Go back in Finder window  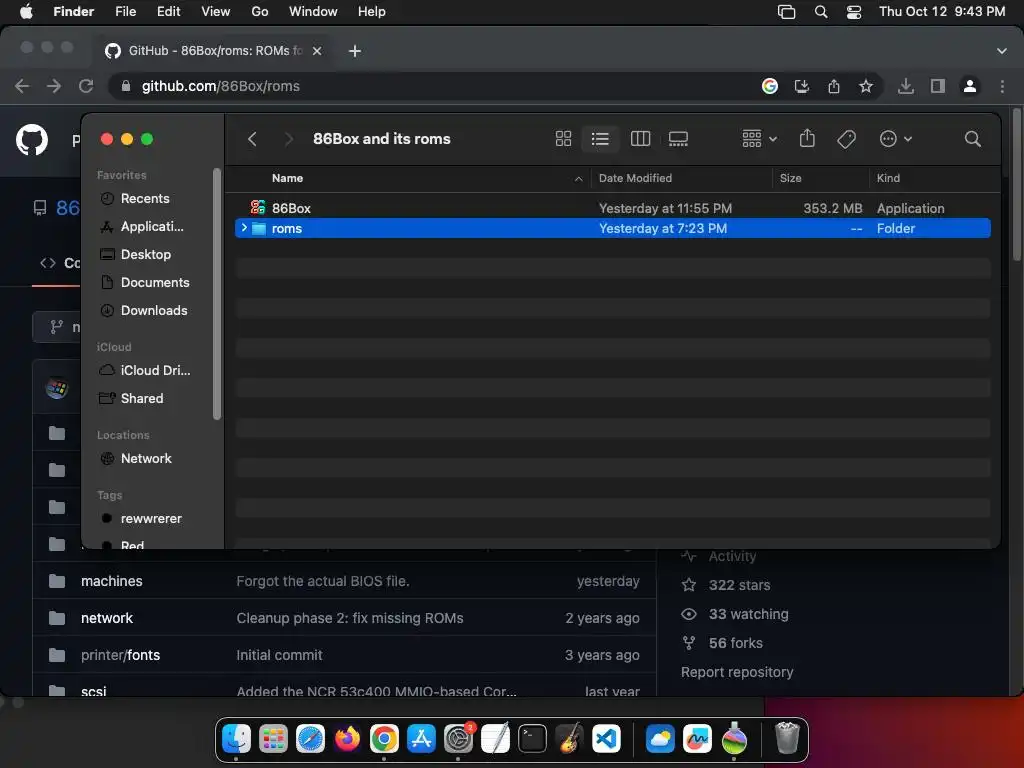click(253, 138)
